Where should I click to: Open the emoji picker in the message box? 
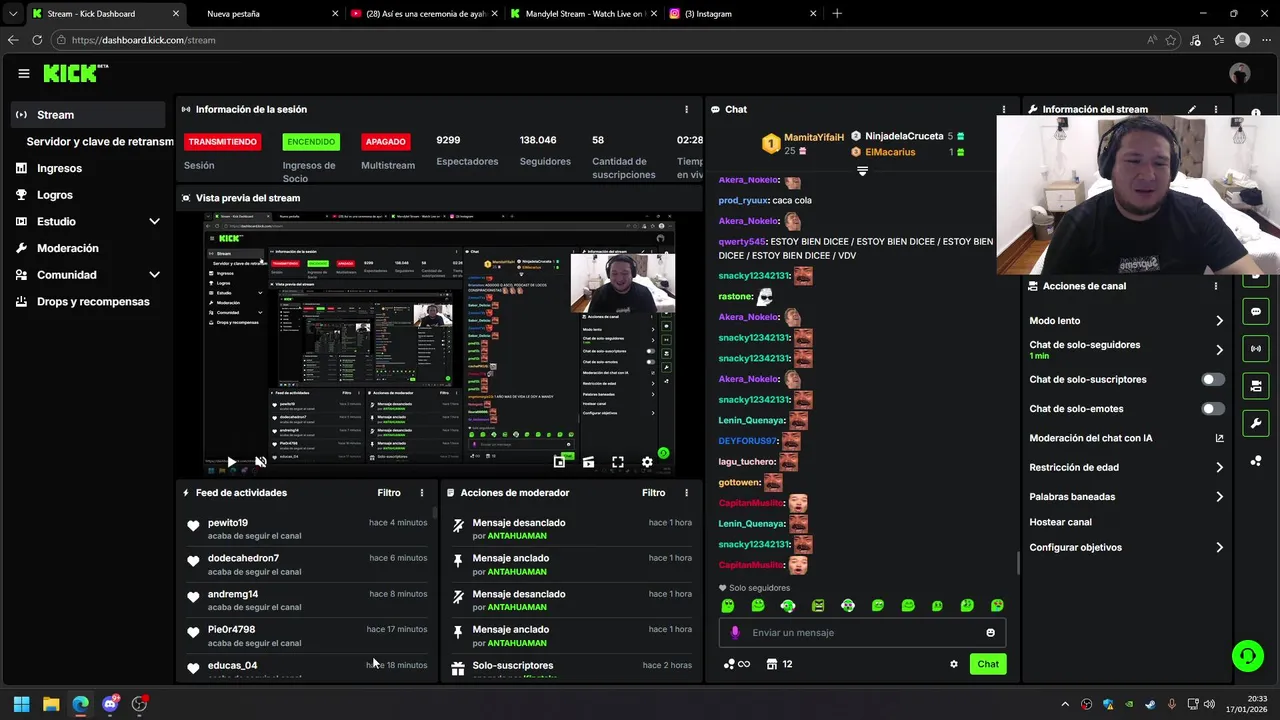991,633
